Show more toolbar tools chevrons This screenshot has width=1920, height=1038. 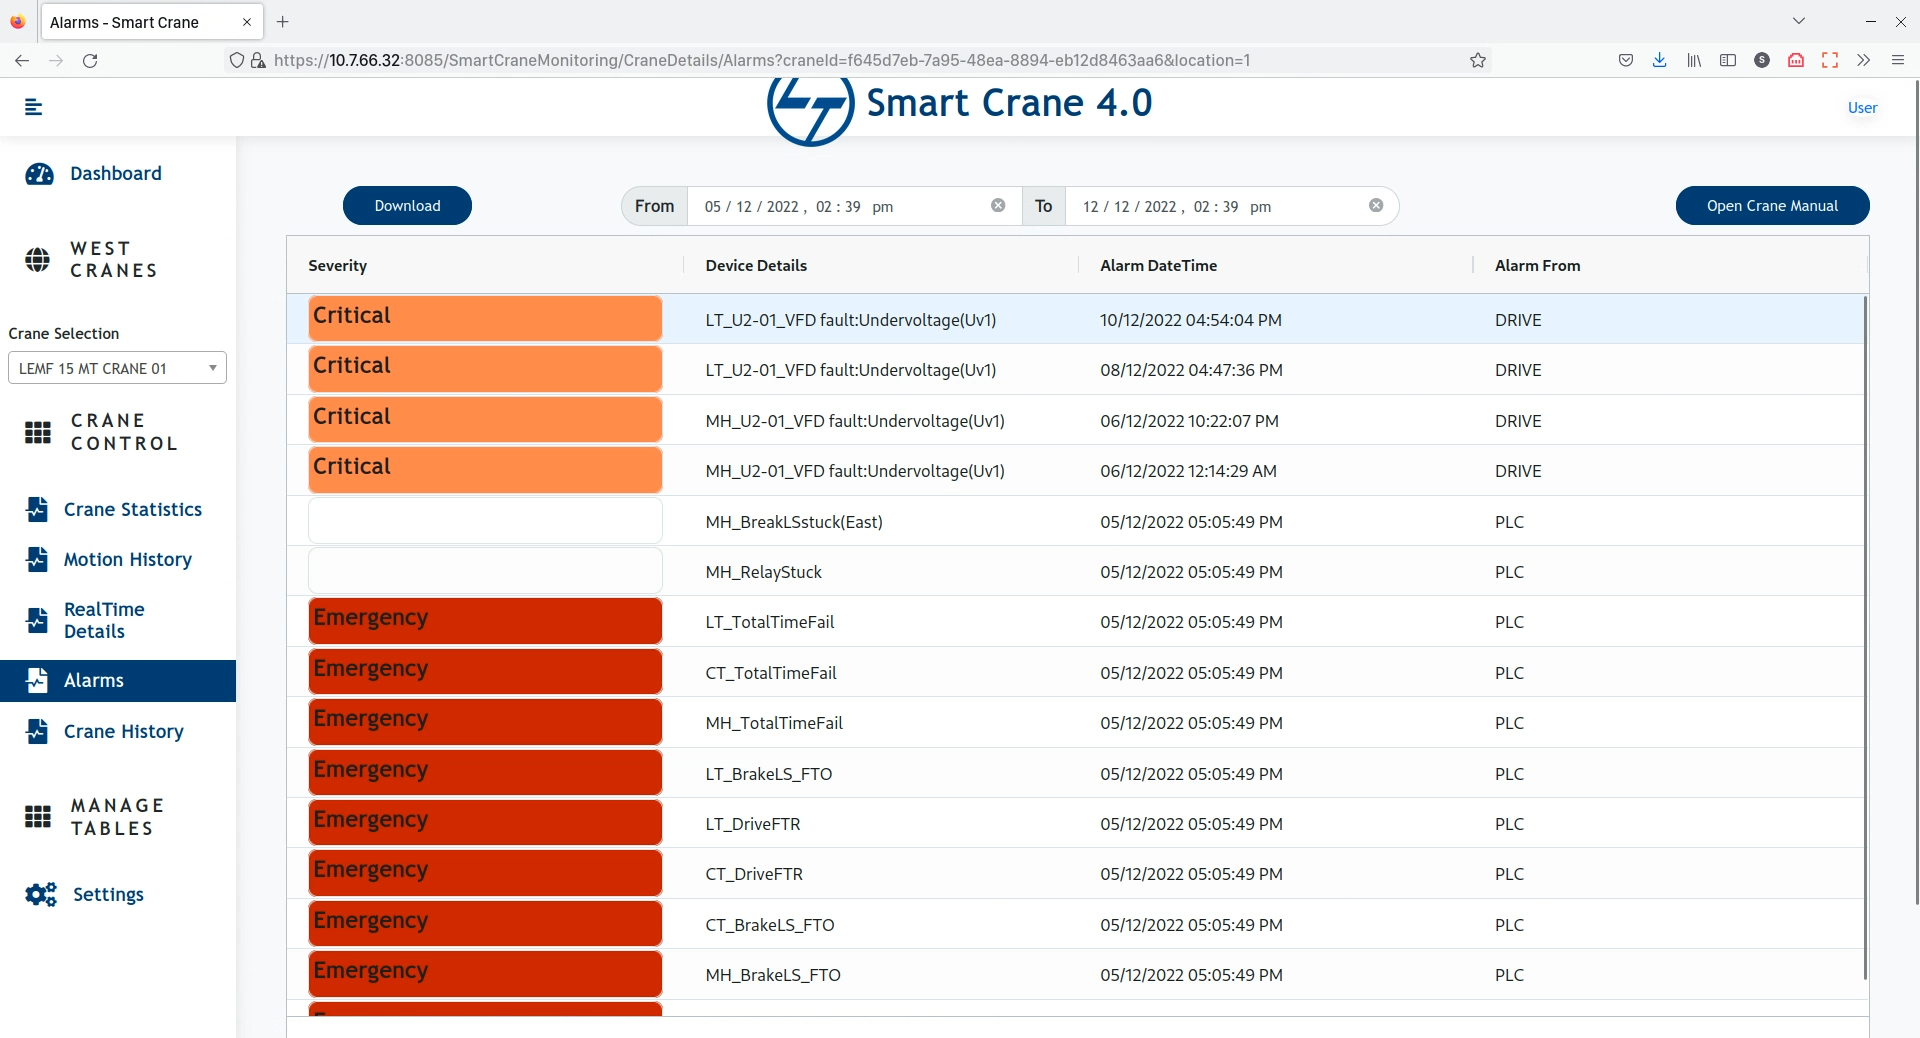click(1864, 60)
